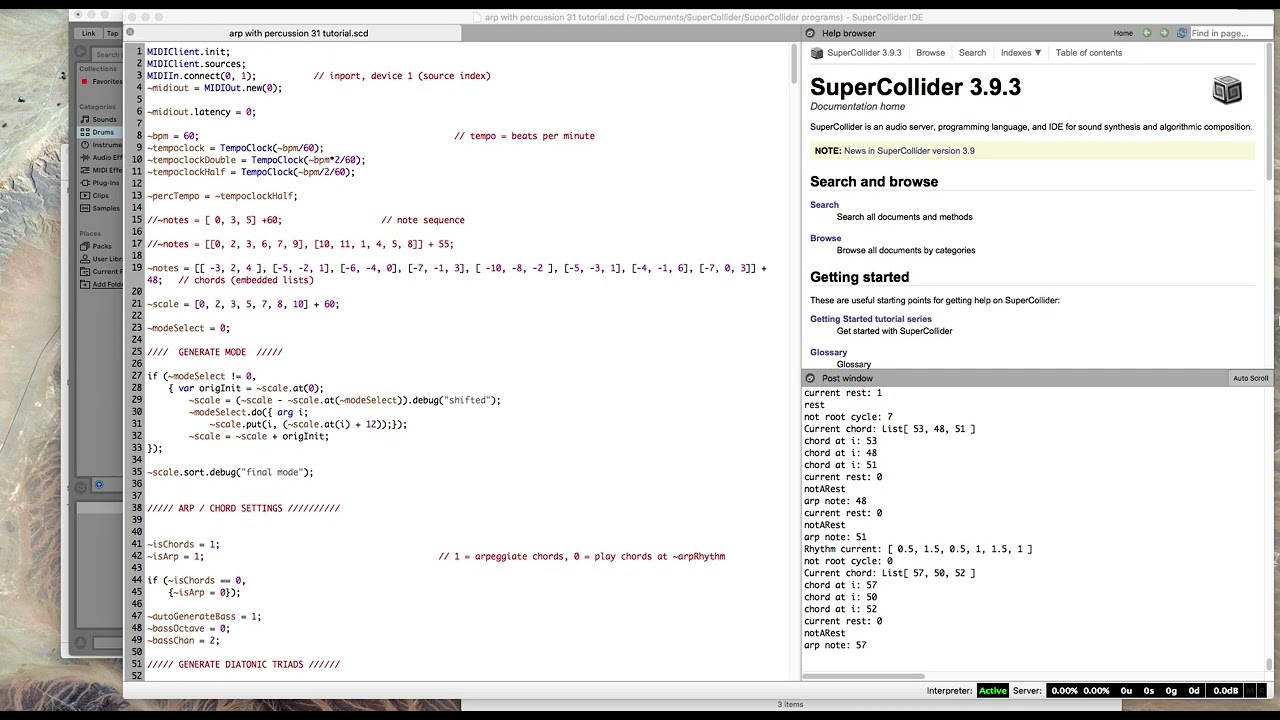Go to Help browser Home

1123,33
